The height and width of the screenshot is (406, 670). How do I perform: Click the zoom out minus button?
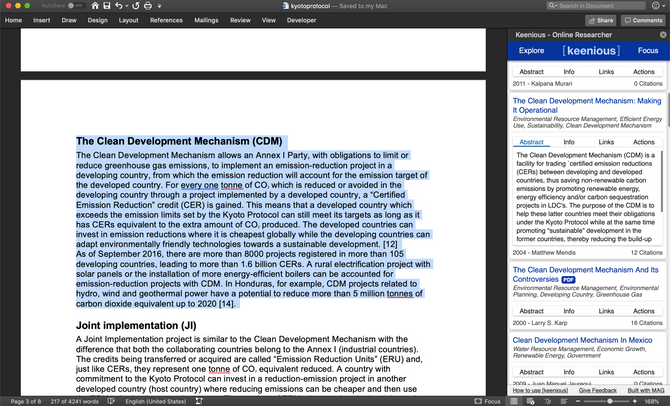[578, 401]
